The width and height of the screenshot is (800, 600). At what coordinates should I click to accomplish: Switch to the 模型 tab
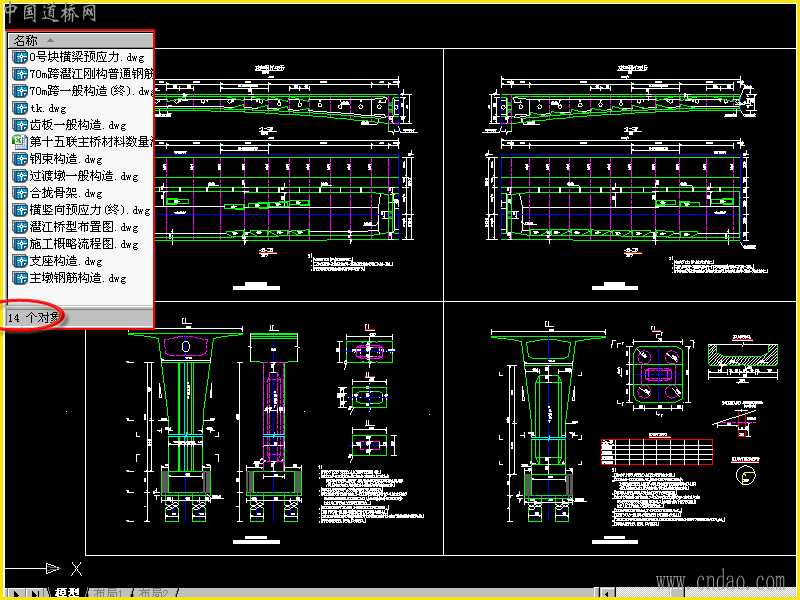(x=67, y=593)
